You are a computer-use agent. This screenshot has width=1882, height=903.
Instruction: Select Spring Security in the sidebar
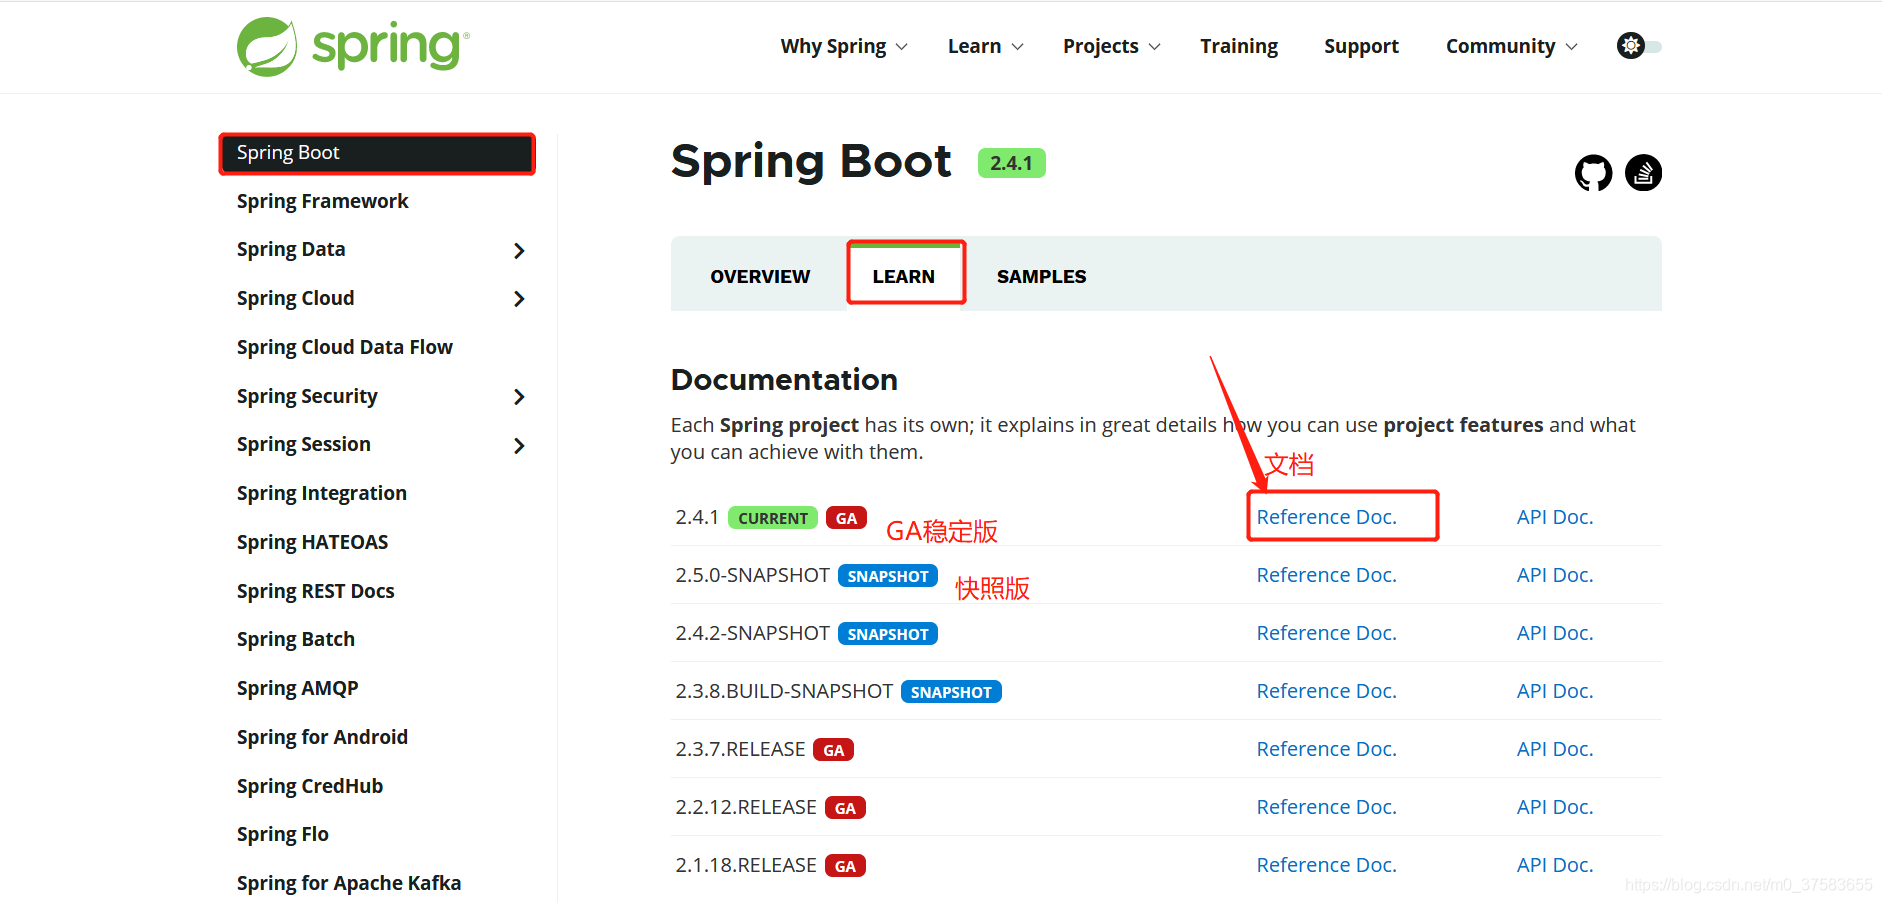pyautogui.click(x=307, y=396)
